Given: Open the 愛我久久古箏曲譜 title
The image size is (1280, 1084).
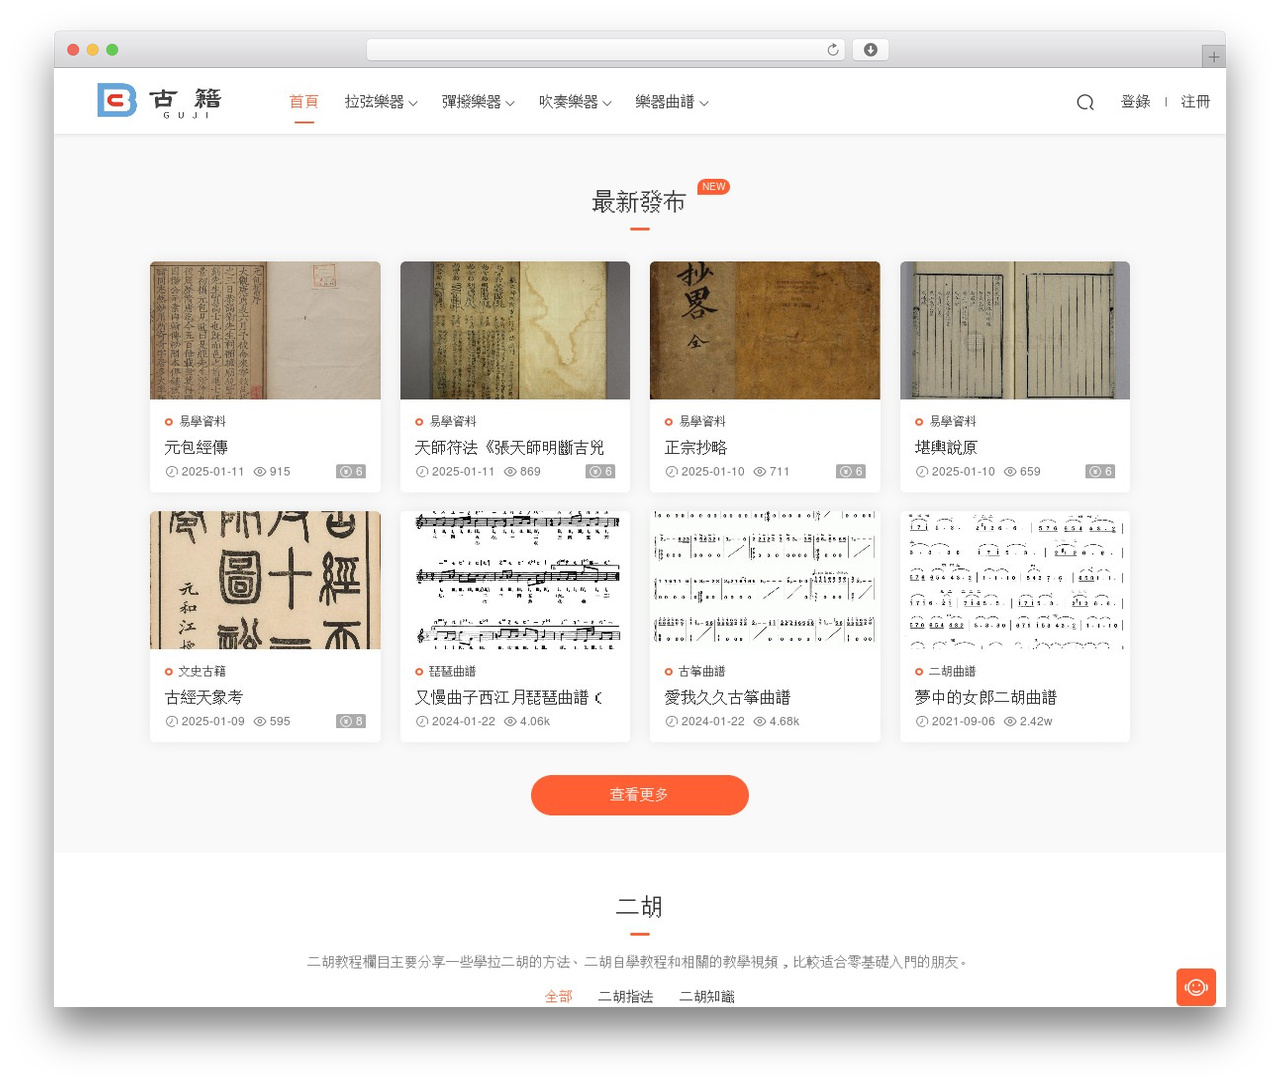Looking at the screenshot, I should pos(728,697).
